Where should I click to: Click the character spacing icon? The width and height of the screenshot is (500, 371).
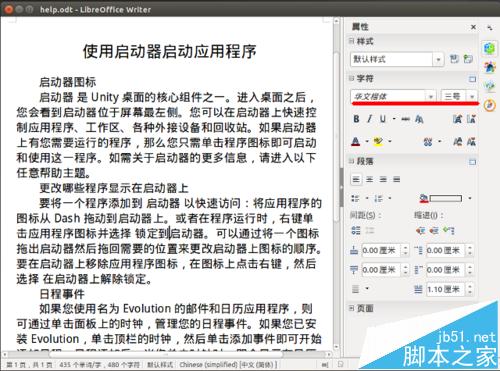[x=428, y=142]
